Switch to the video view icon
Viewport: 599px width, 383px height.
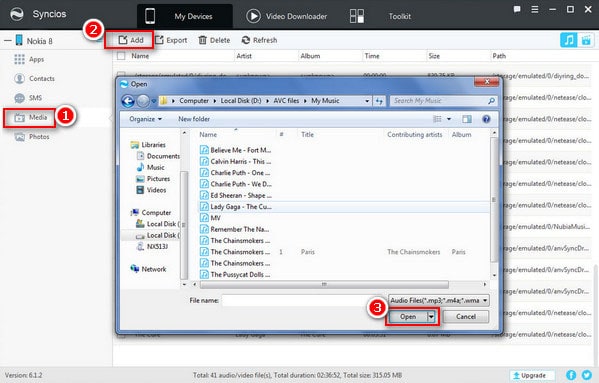pos(586,40)
